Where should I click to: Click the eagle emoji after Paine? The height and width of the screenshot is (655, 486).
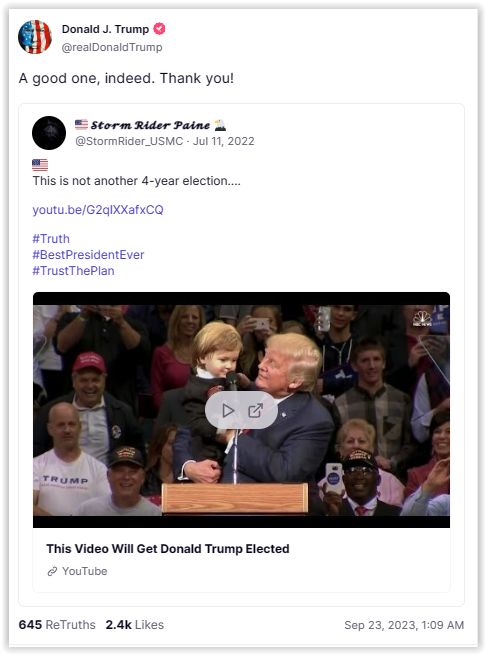[x=220, y=124]
